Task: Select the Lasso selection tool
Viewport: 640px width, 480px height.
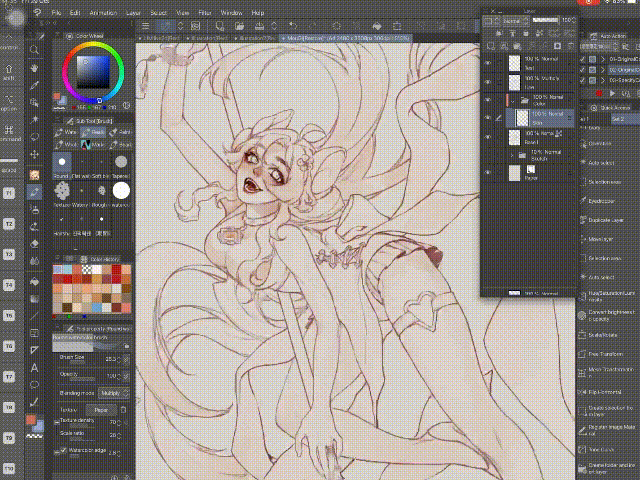Action: click(35, 137)
